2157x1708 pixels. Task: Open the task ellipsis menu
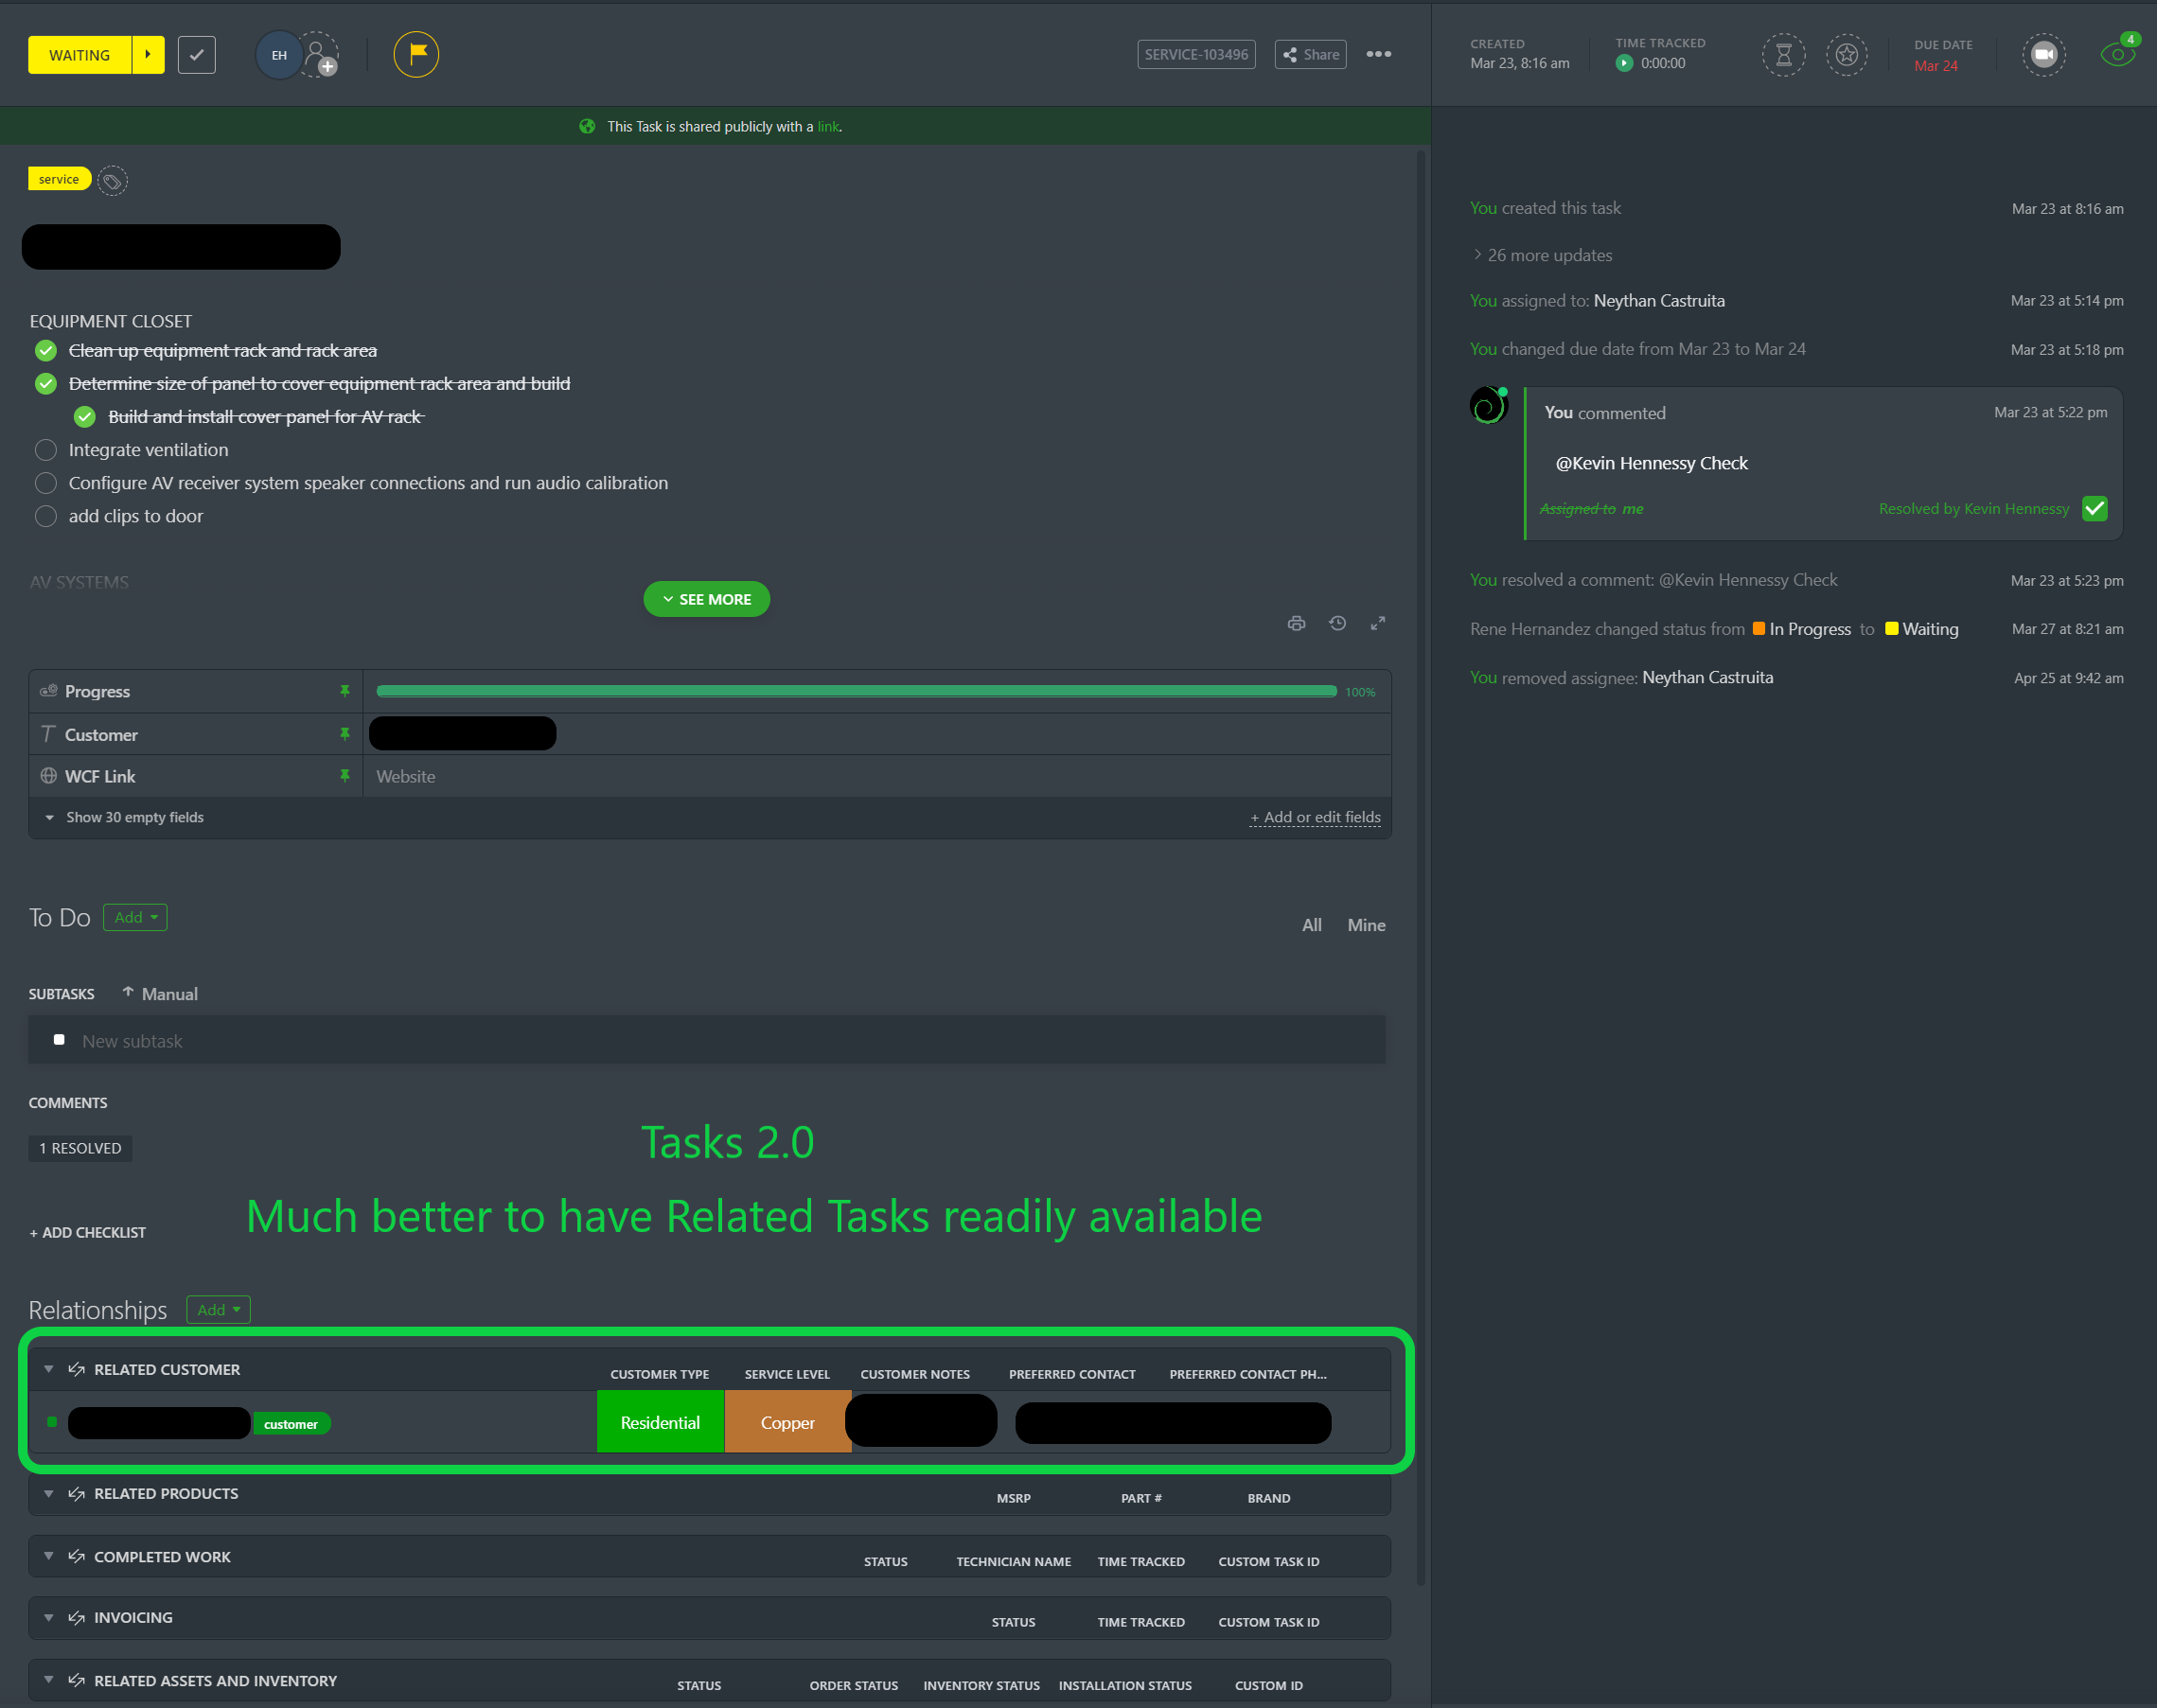pyautogui.click(x=1378, y=54)
